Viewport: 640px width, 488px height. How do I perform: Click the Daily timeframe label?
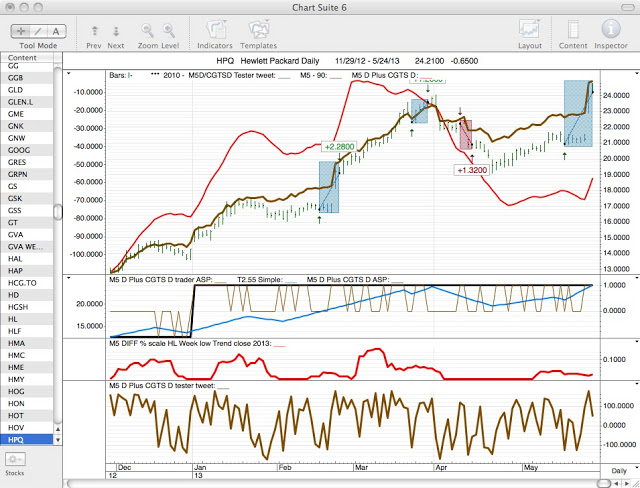click(x=619, y=471)
